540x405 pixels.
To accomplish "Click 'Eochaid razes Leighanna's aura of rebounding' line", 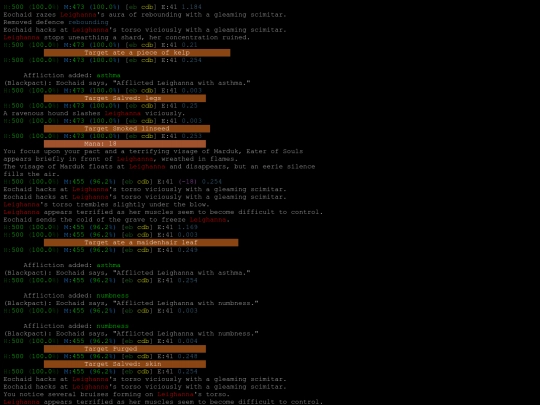I will pyautogui.click(x=145, y=15).
